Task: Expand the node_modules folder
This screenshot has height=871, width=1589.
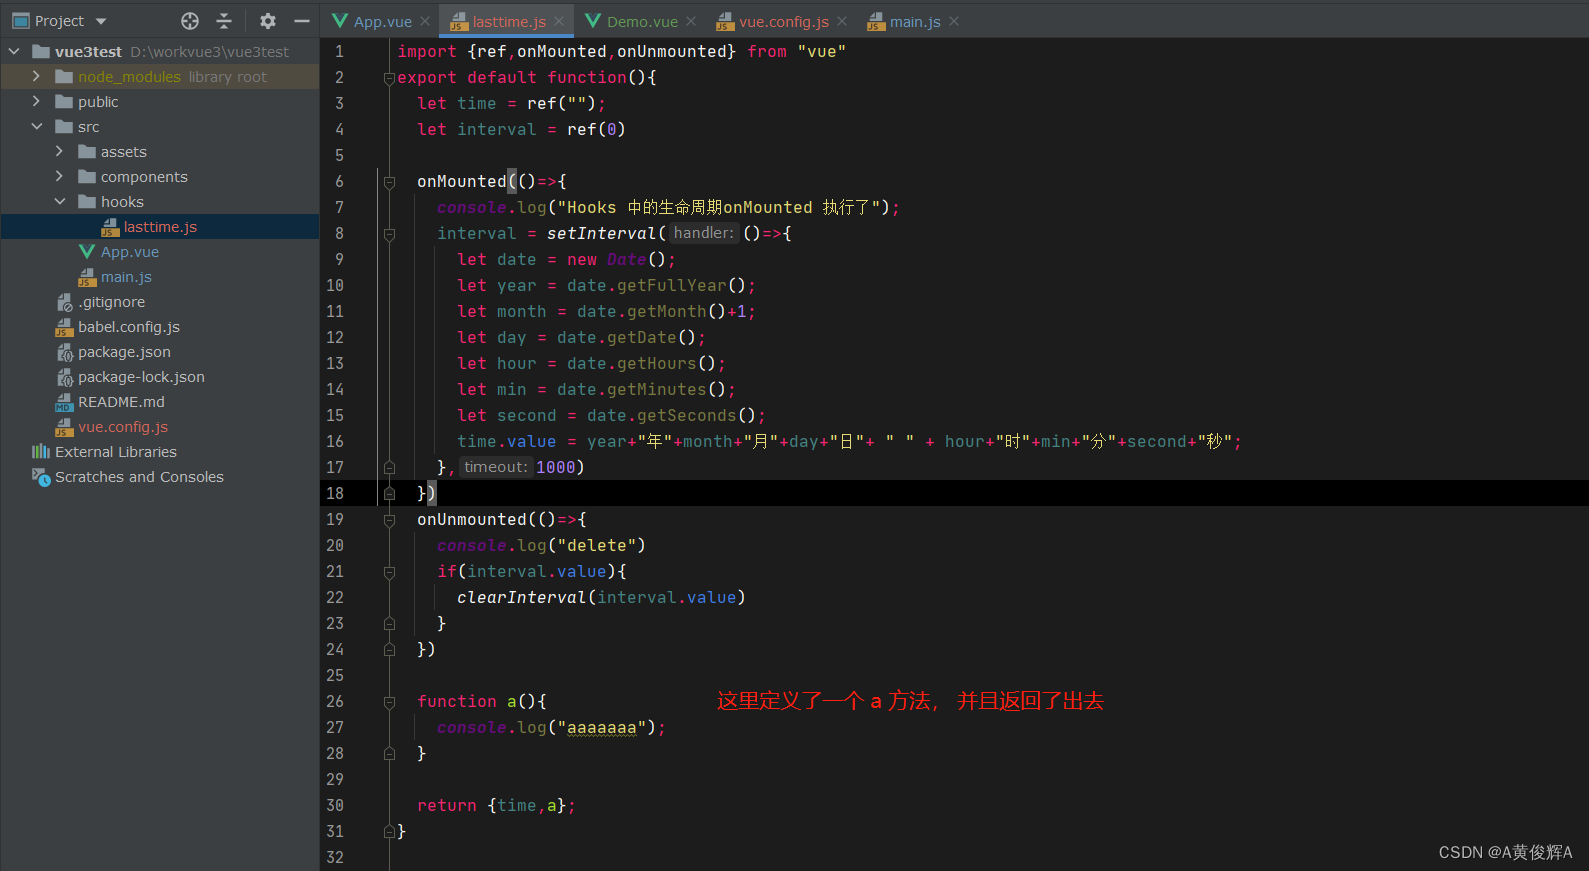Action: [37, 76]
